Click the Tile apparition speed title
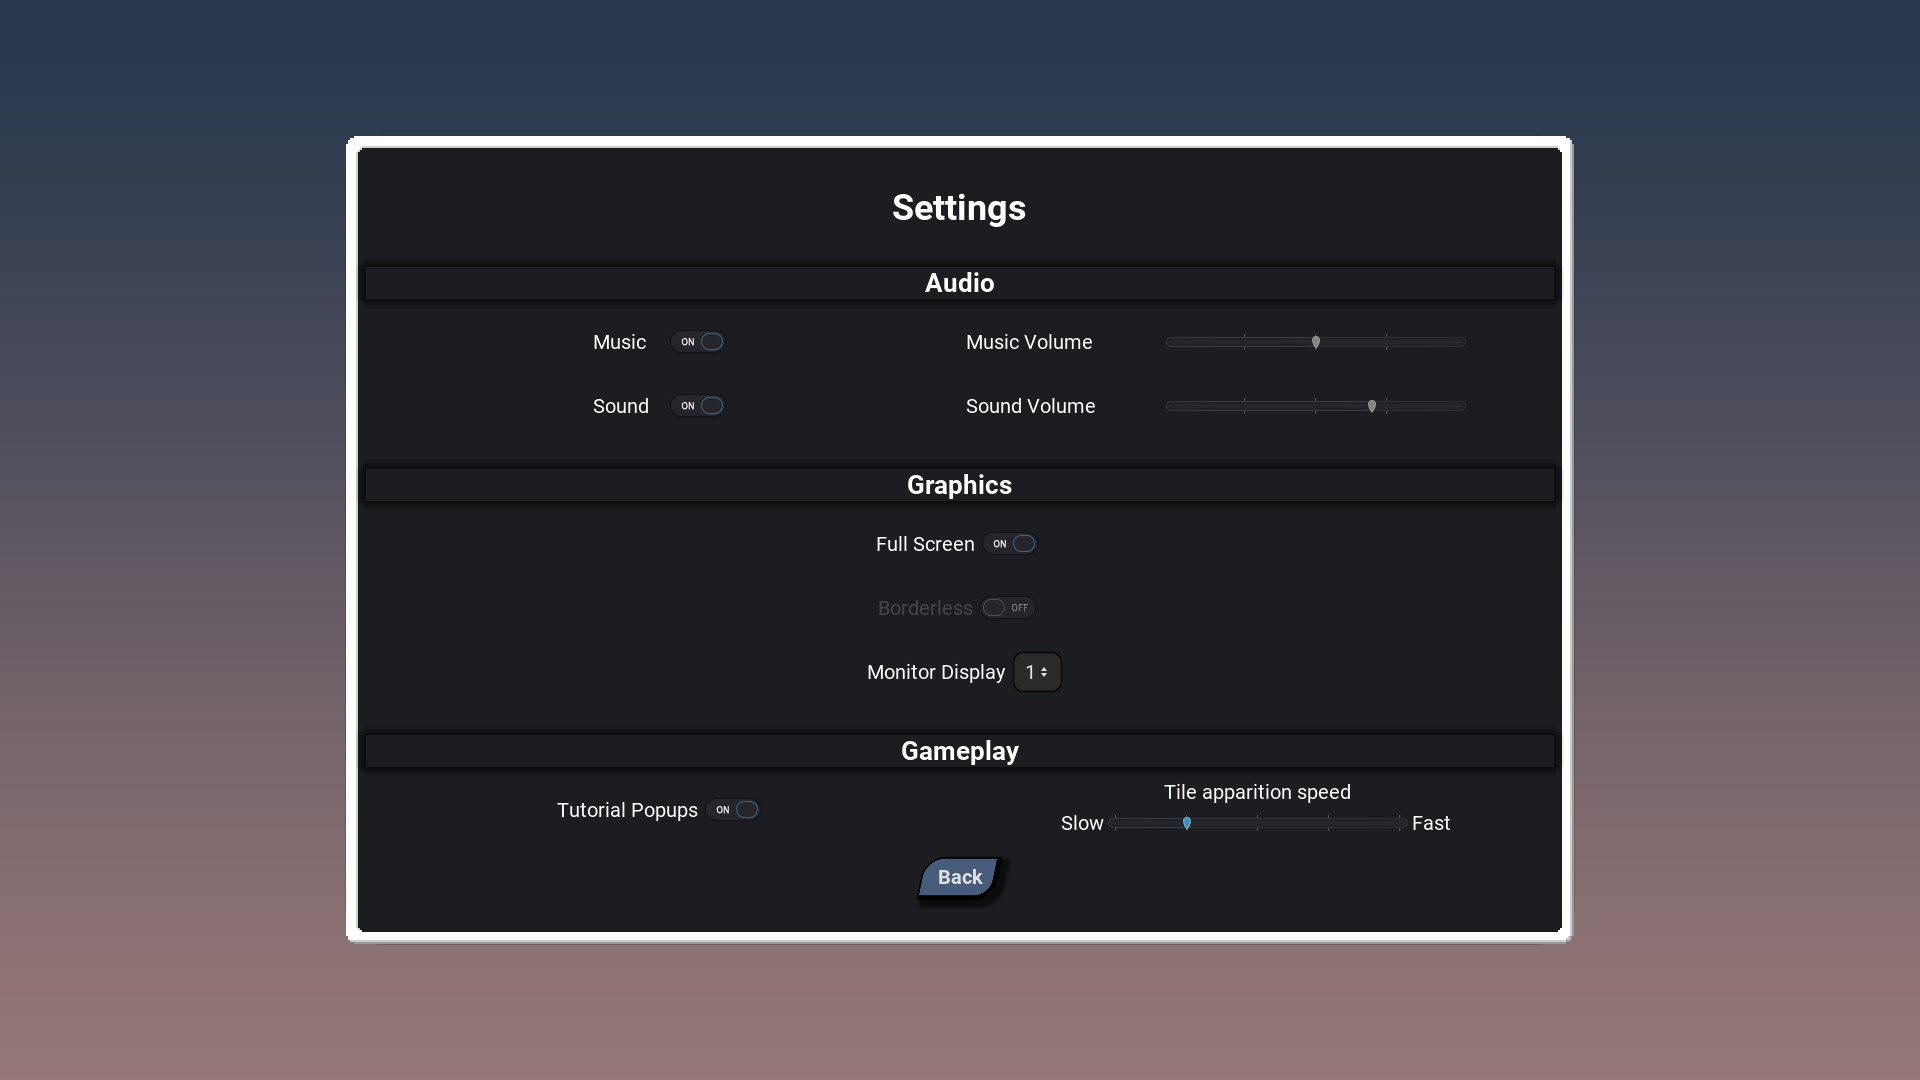This screenshot has width=1920, height=1080. [x=1257, y=791]
